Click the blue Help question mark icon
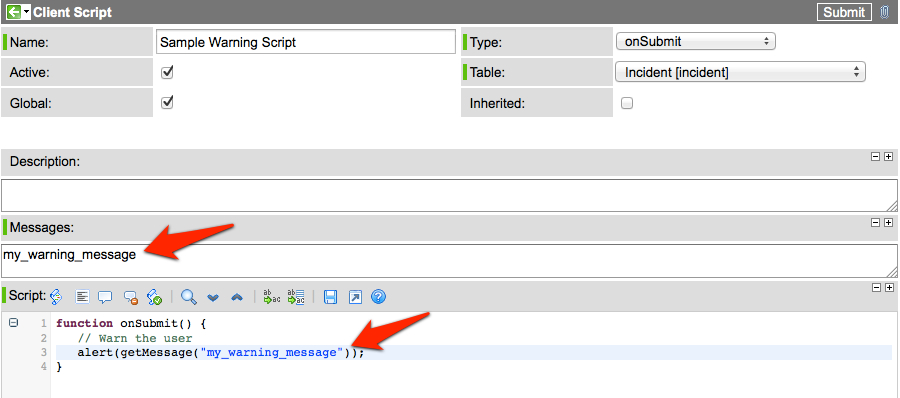Image resolution: width=900 pixels, height=398 pixels. pos(378,297)
